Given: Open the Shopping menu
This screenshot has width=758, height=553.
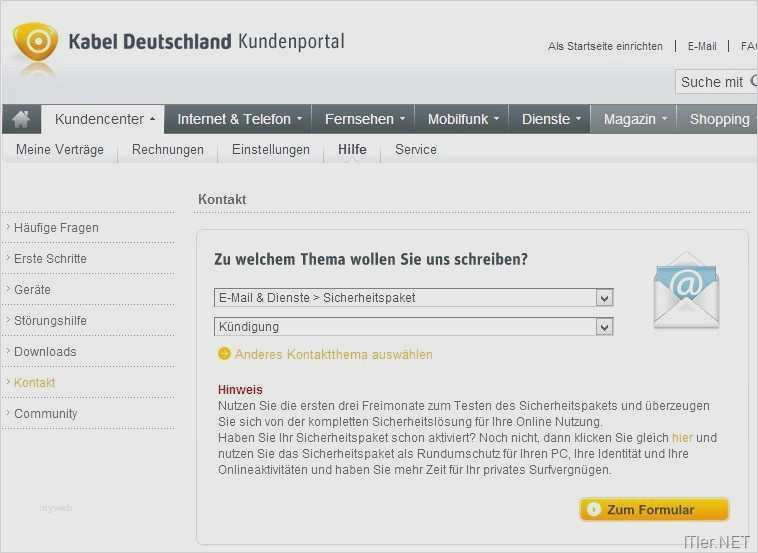Looking at the screenshot, I should tap(719, 119).
